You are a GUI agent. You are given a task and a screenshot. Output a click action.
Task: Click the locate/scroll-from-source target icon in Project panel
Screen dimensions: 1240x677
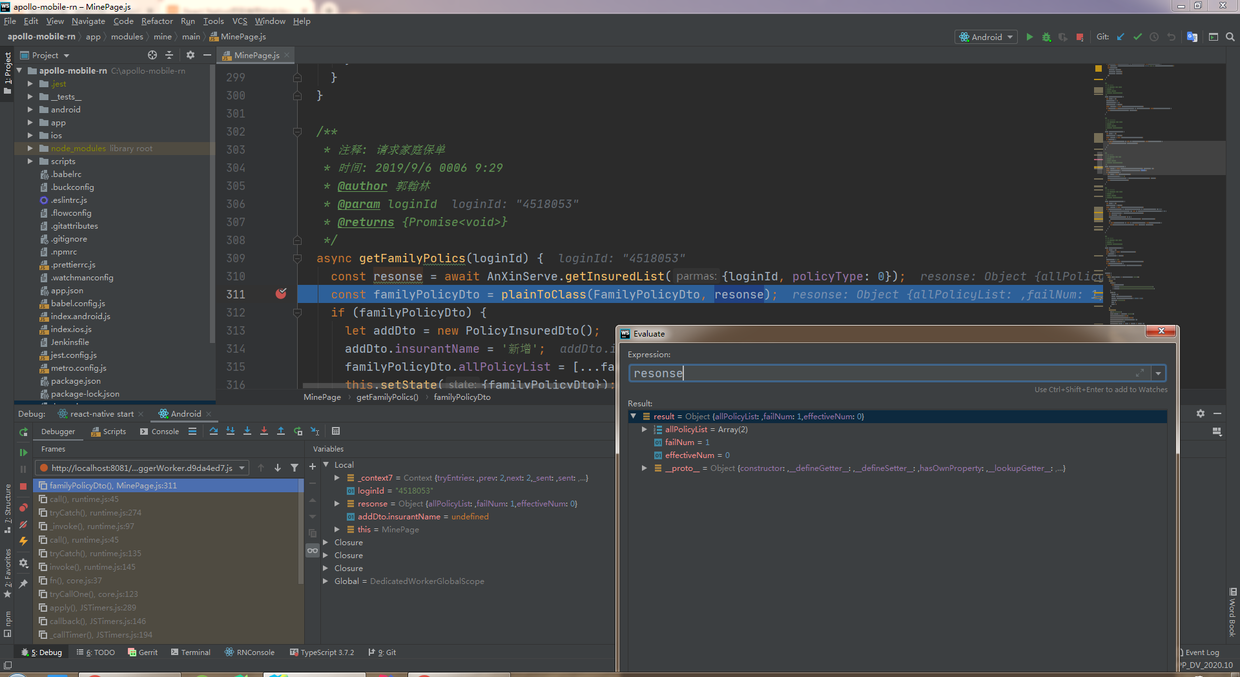pos(152,55)
